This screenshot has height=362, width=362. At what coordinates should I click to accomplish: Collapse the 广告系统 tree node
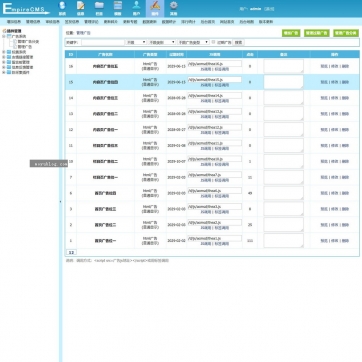[4, 36]
